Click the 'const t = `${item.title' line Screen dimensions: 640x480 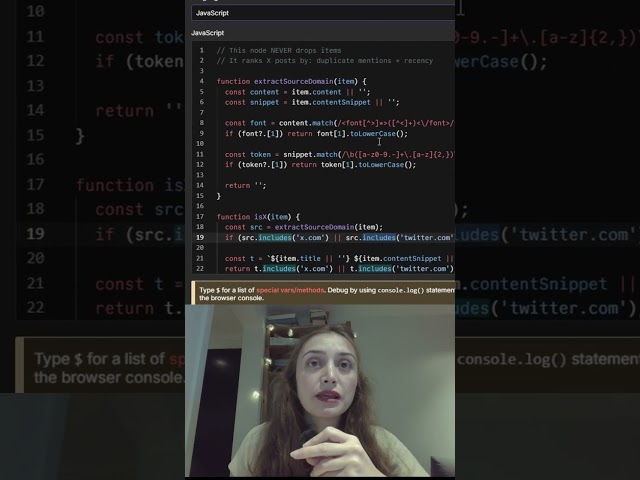point(340,259)
